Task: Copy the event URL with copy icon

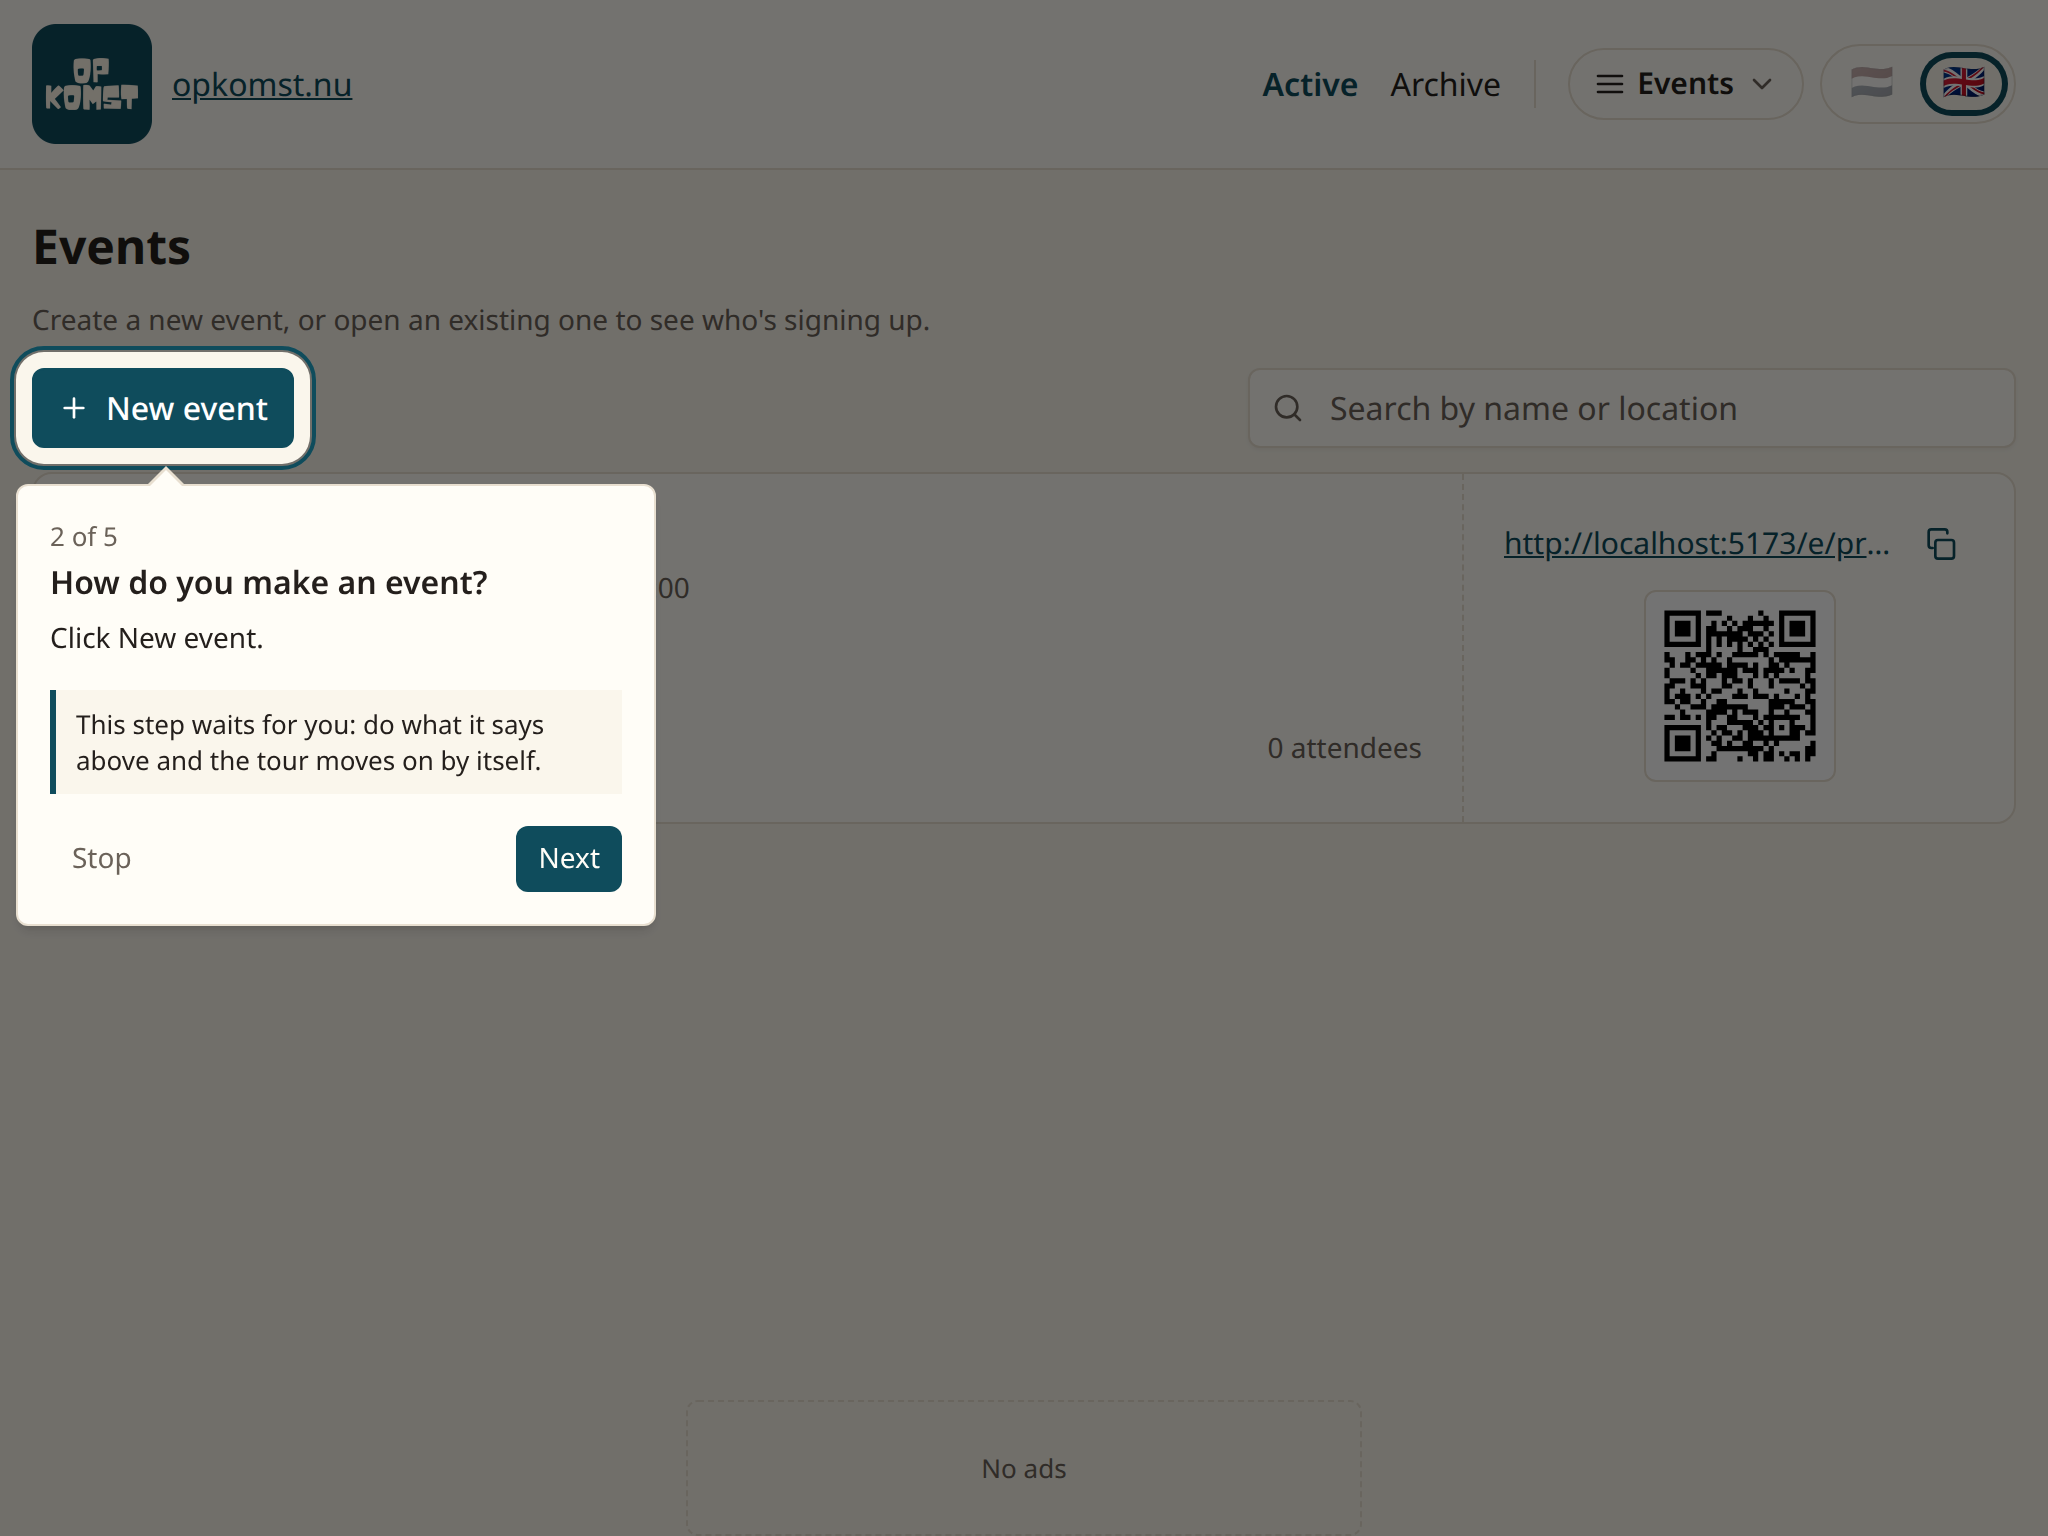Action: point(1941,544)
